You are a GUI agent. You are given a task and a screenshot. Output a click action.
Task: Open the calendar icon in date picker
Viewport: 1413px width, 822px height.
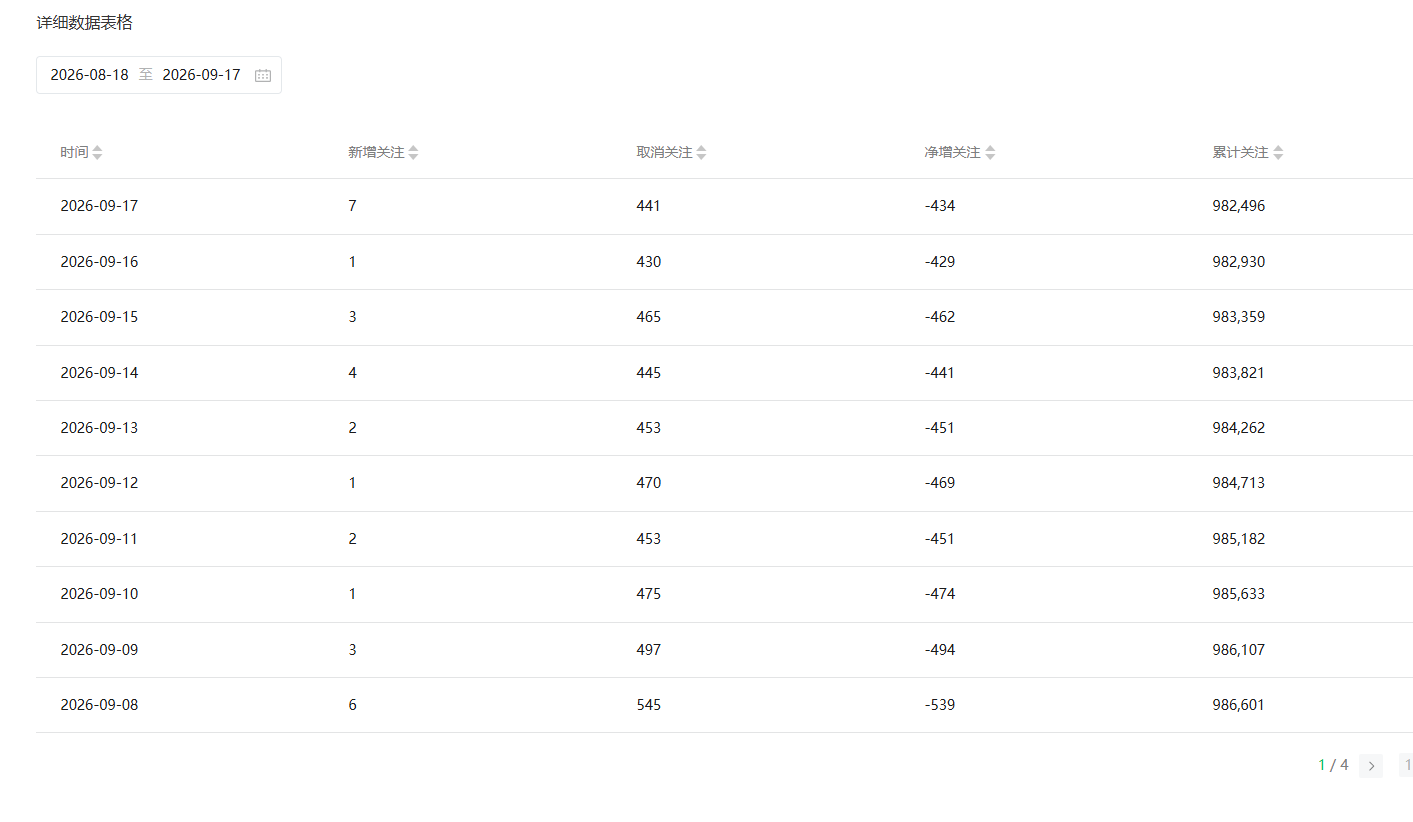coord(263,75)
